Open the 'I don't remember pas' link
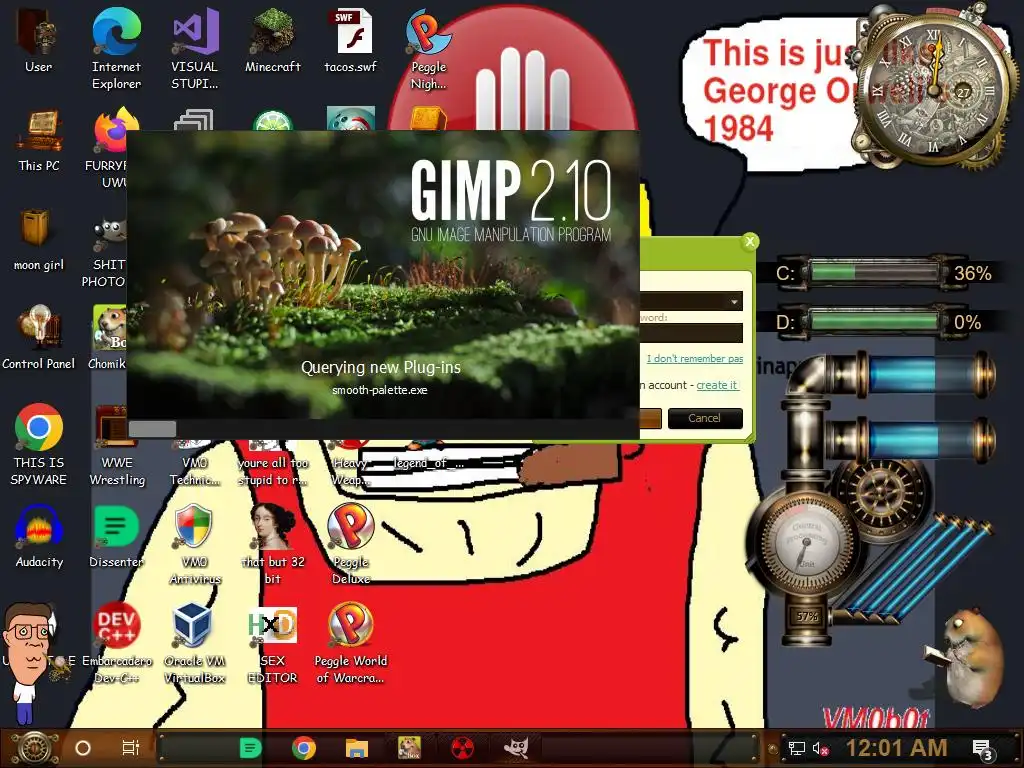1024x768 pixels. tap(695, 359)
